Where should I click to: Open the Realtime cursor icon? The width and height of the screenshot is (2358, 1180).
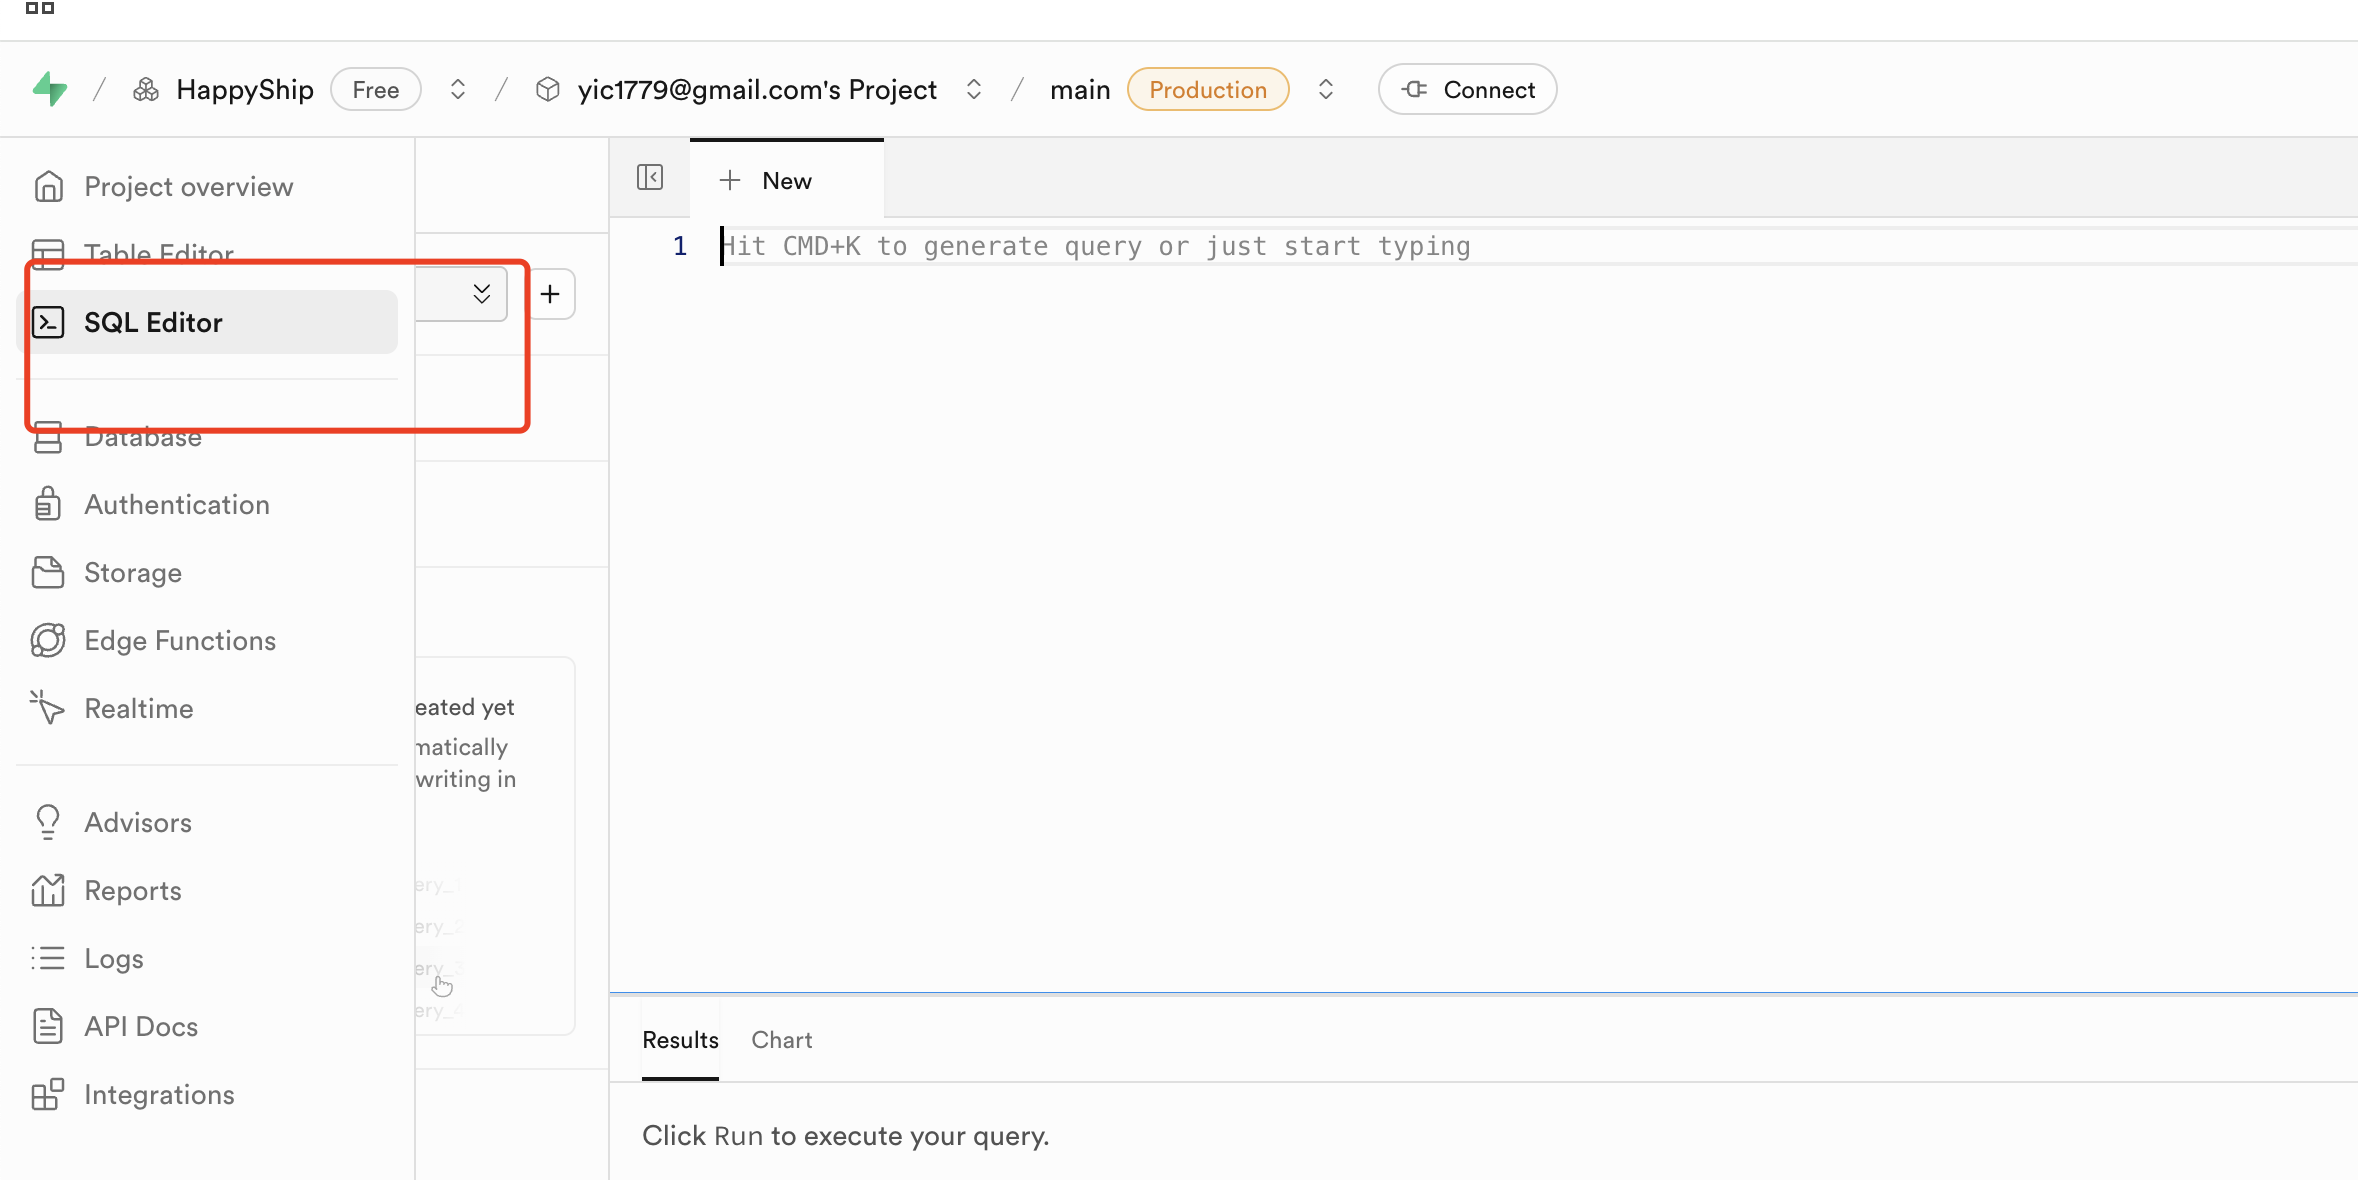(x=47, y=708)
